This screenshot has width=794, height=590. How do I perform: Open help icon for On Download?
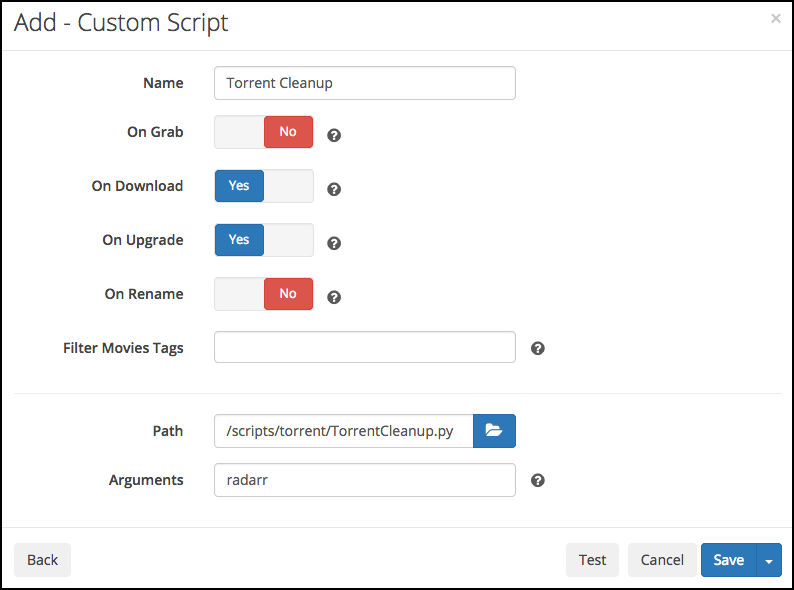334,189
